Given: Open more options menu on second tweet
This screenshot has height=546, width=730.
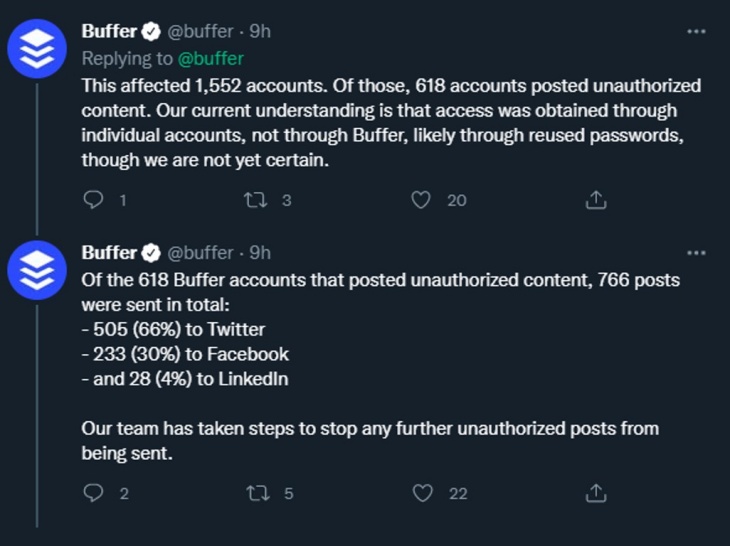Looking at the screenshot, I should click(x=696, y=253).
